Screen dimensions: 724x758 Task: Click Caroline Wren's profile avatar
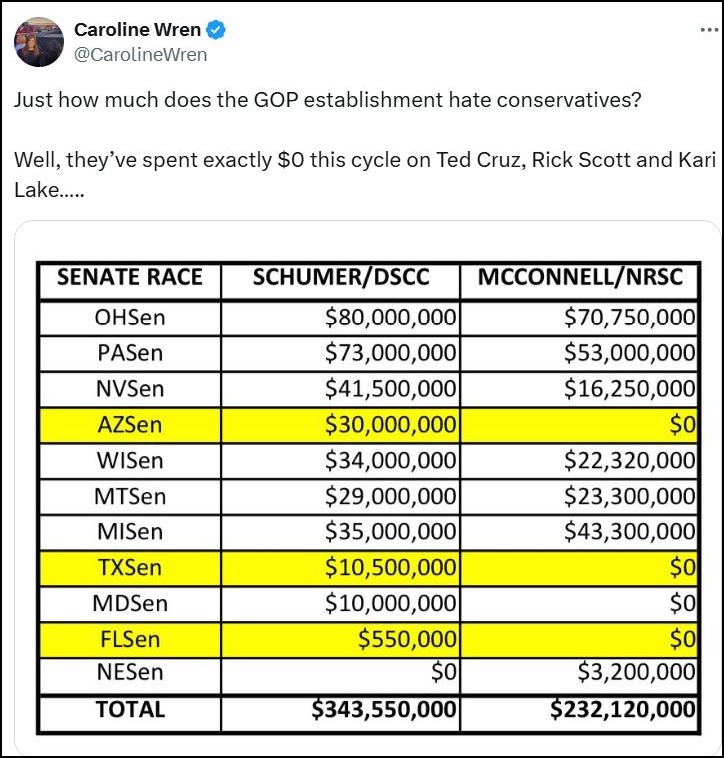coord(39,42)
